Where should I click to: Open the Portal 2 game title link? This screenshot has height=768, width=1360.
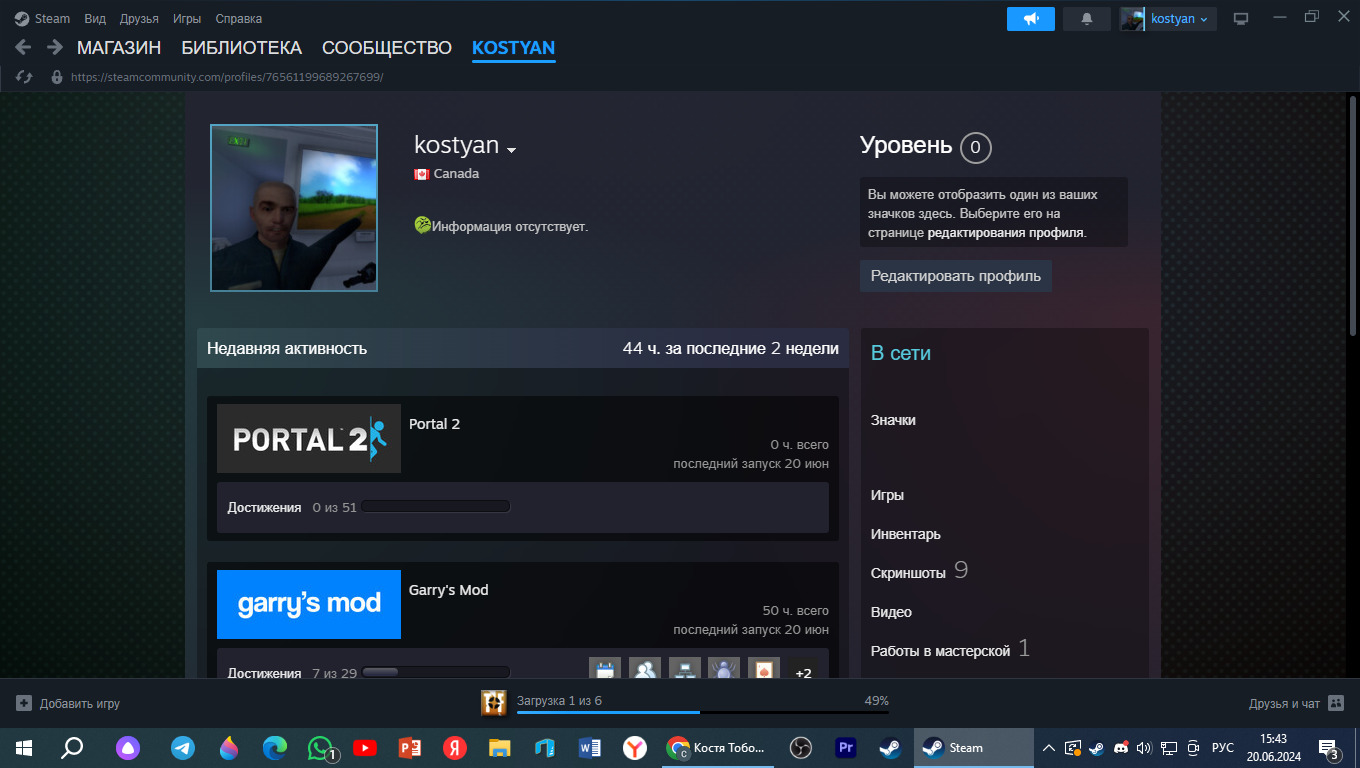pos(435,424)
